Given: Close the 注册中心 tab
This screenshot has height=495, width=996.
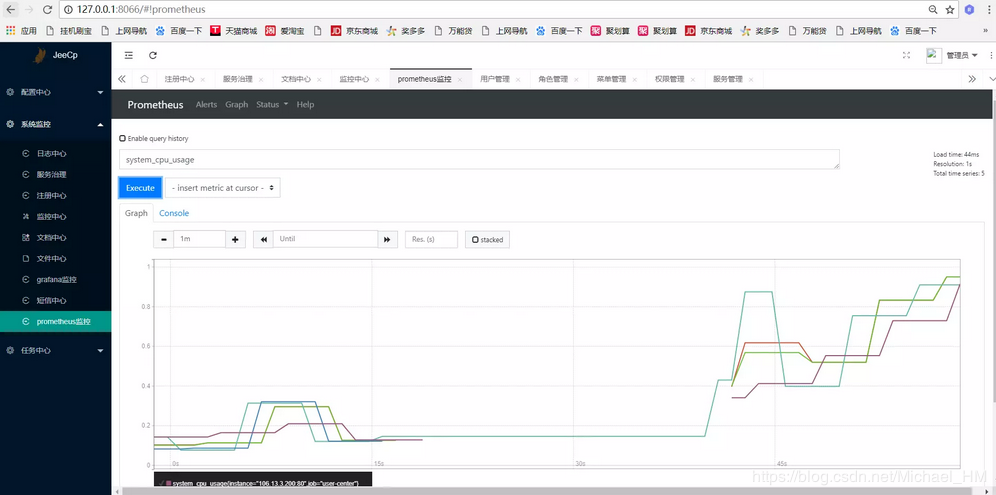Looking at the screenshot, I should (203, 80).
